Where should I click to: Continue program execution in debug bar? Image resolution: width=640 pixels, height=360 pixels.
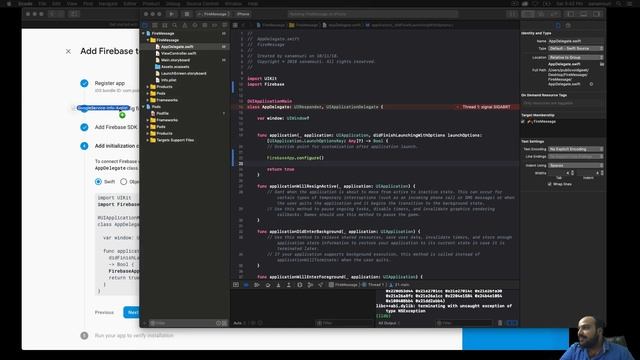pos(257,284)
